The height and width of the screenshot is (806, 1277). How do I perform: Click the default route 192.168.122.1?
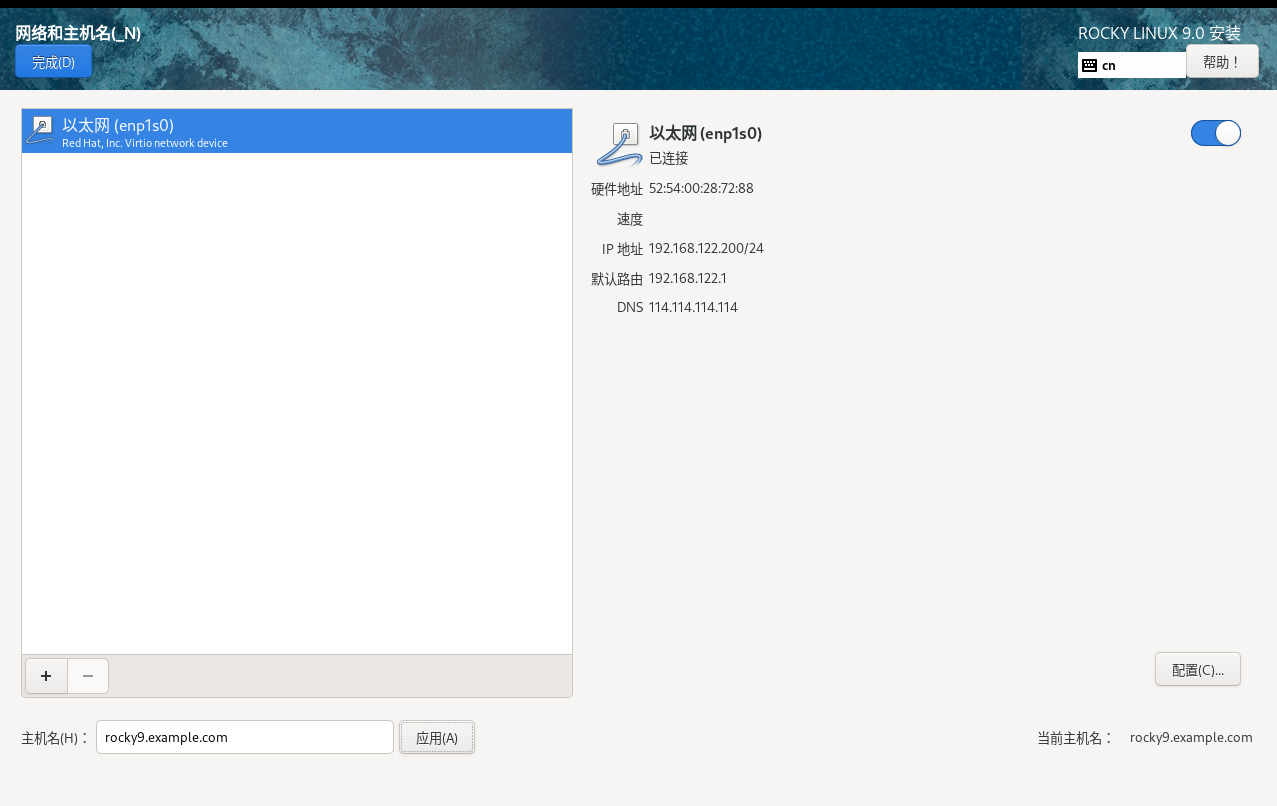[688, 278]
